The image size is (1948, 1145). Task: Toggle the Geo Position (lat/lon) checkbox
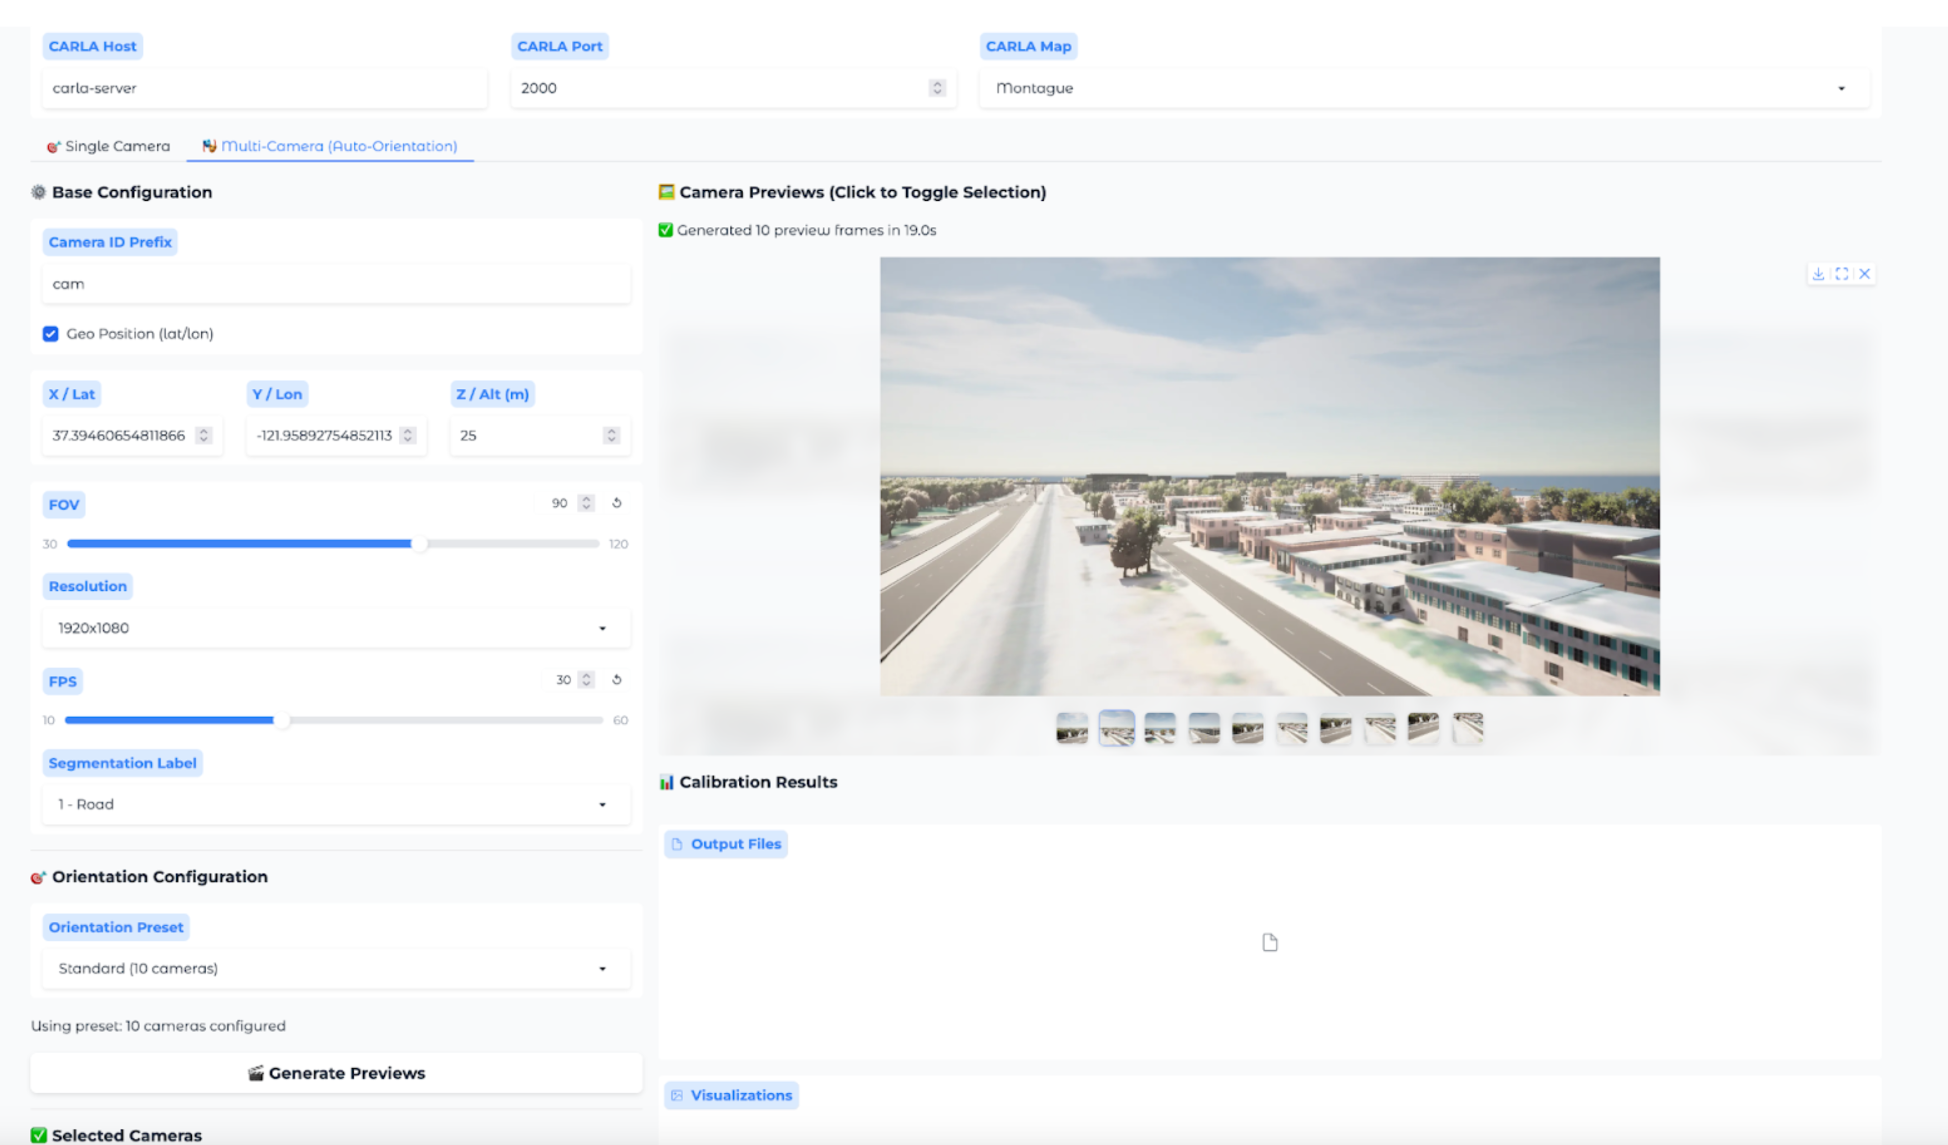tap(51, 334)
